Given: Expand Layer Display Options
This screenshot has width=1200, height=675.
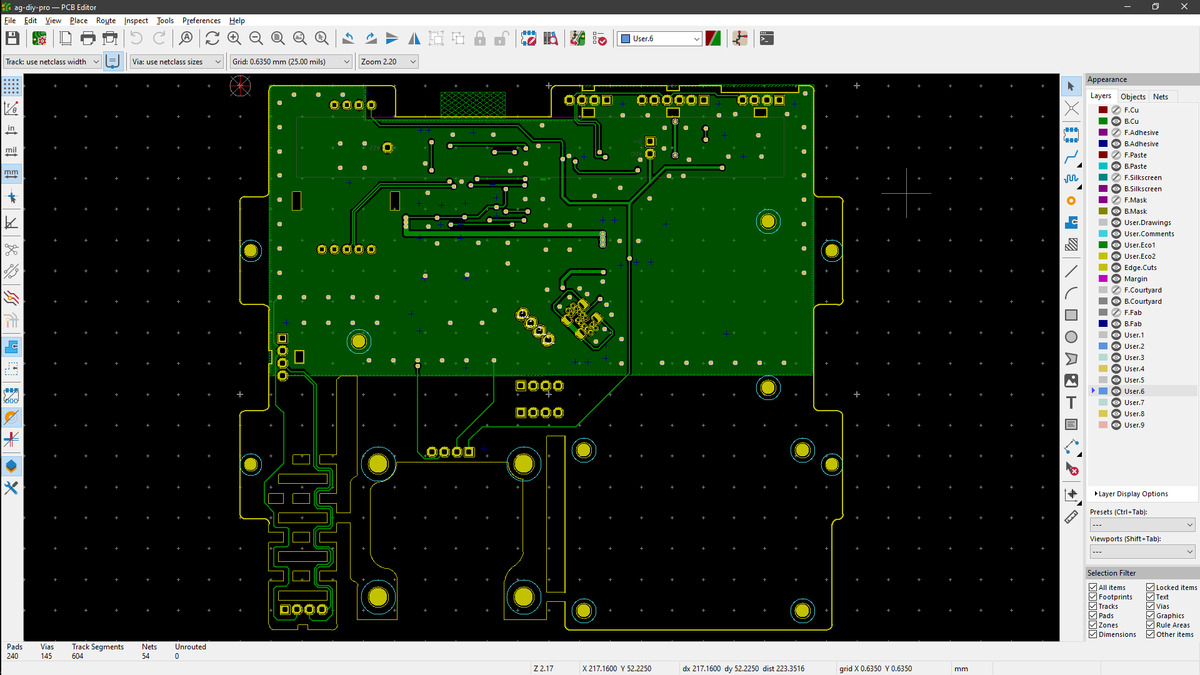Looking at the screenshot, I should tap(1131, 494).
